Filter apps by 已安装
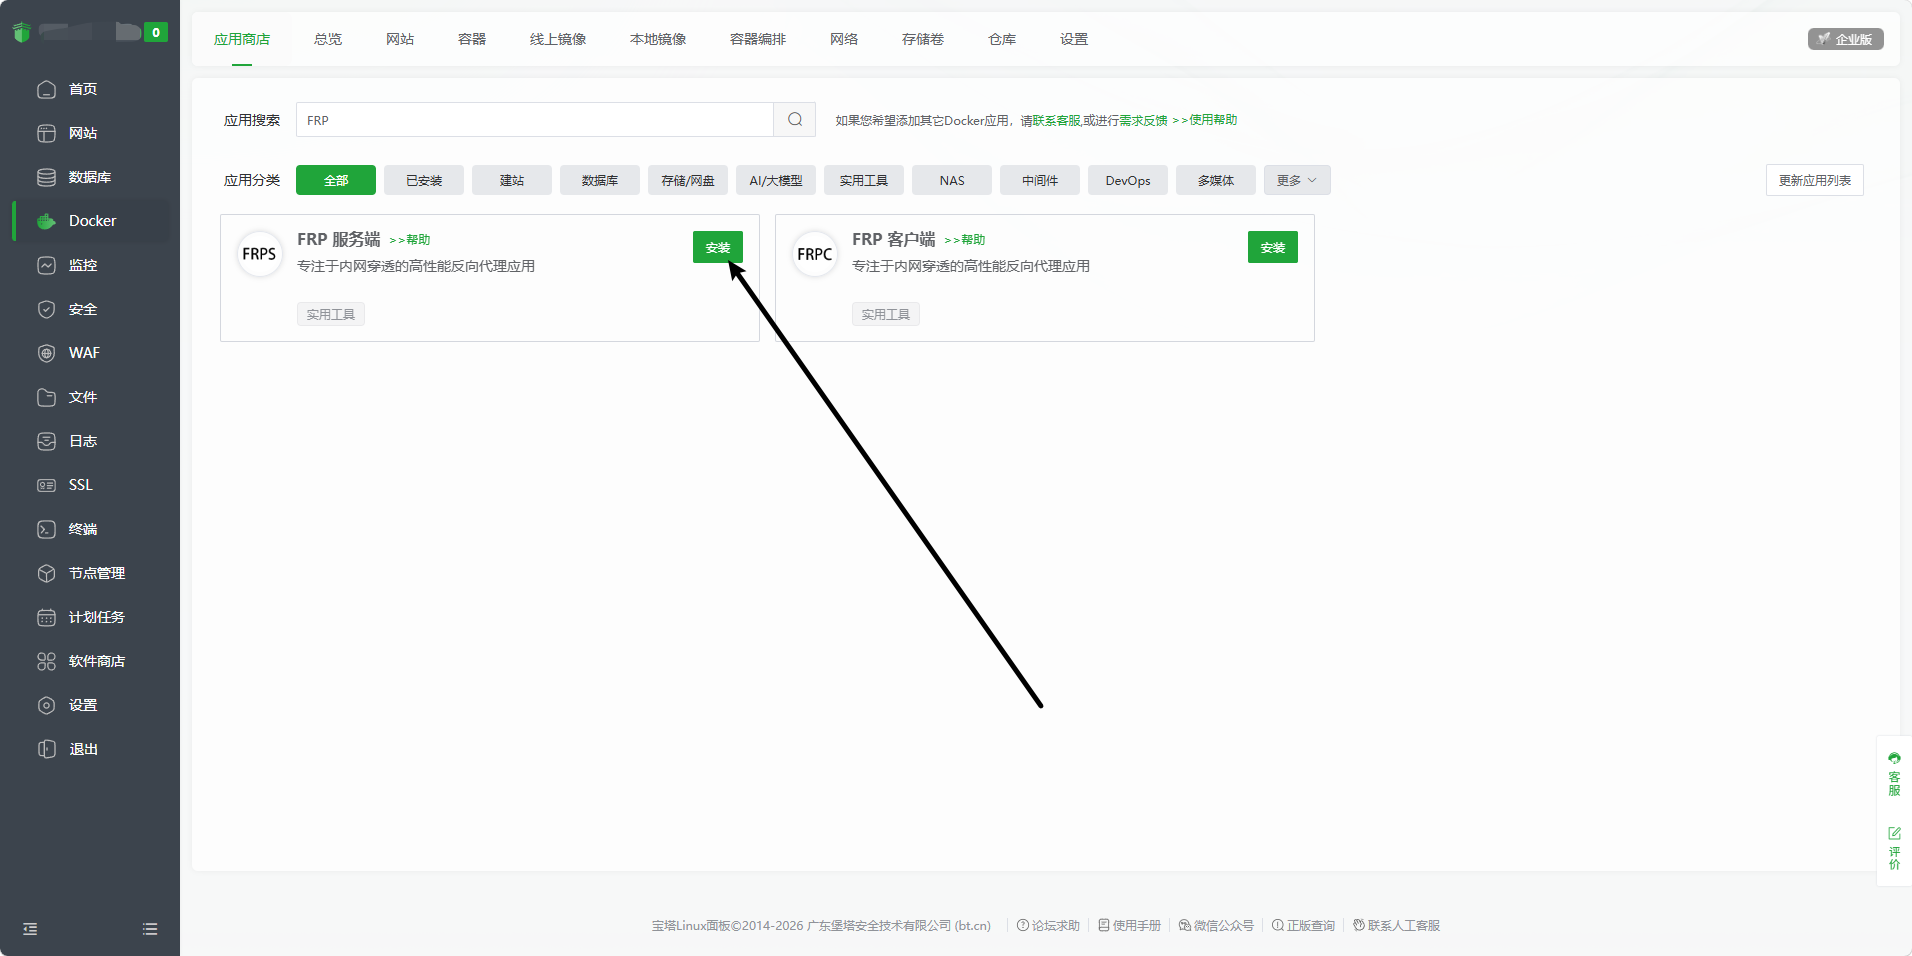This screenshot has height=956, width=1912. (x=424, y=180)
